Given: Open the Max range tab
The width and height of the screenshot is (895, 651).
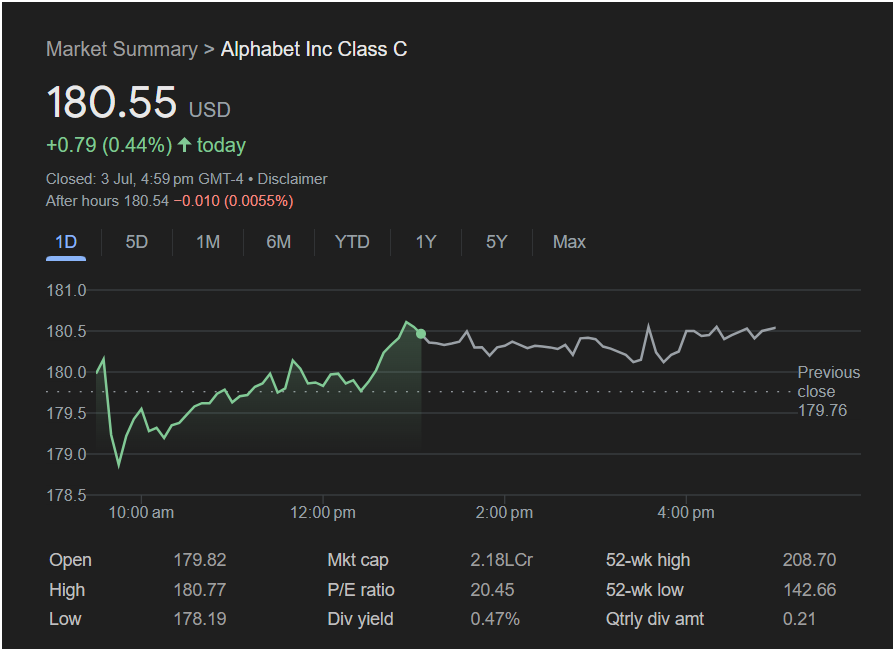Looking at the screenshot, I should pyautogui.click(x=569, y=242).
